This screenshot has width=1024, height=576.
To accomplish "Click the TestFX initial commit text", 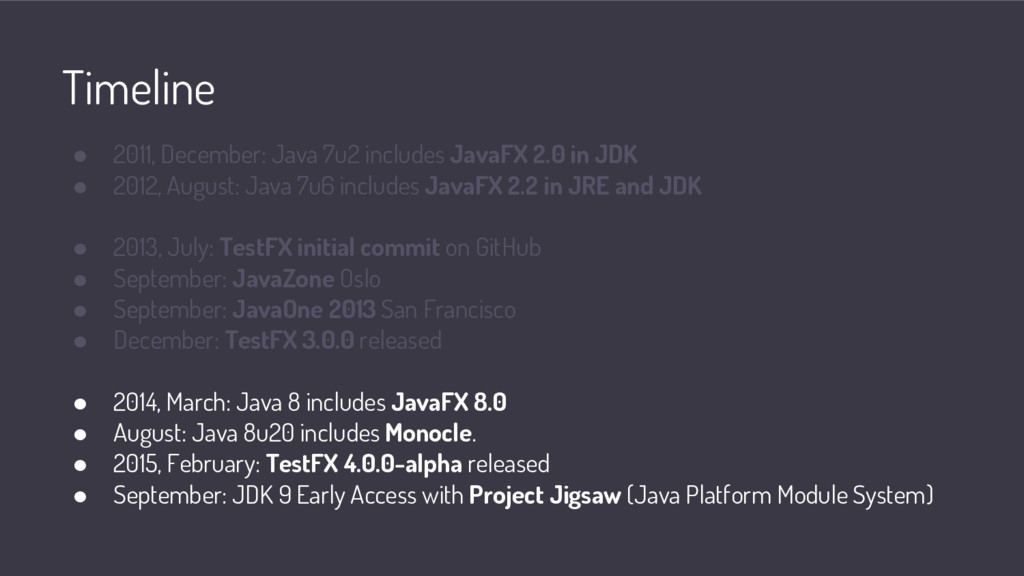I will click(330, 248).
